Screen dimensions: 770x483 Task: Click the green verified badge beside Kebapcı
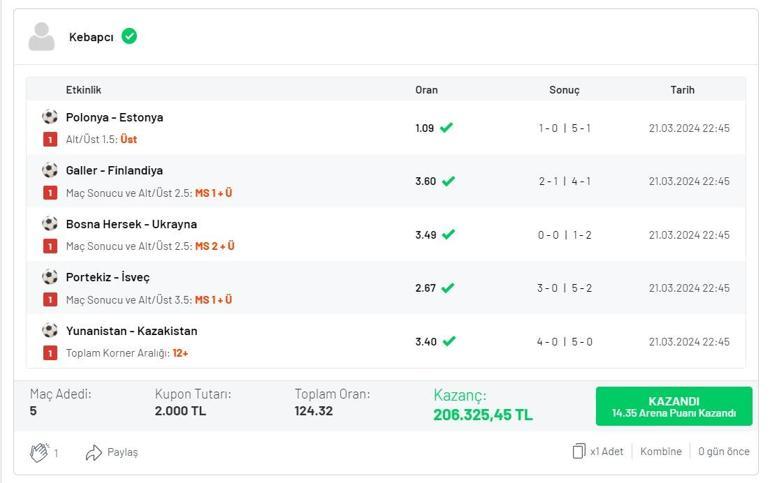[x=129, y=36]
